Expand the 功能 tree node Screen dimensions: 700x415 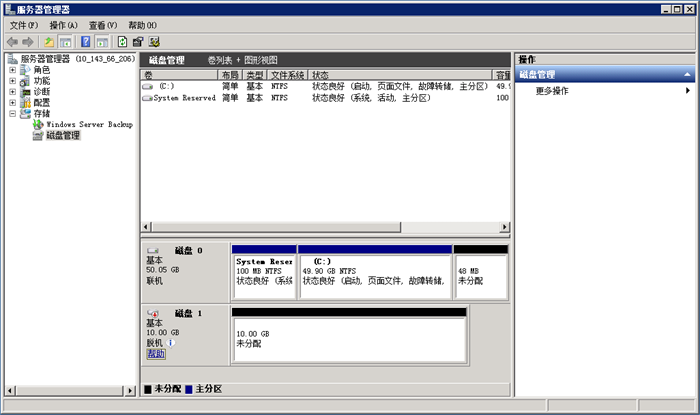pyautogui.click(x=12, y=81)
